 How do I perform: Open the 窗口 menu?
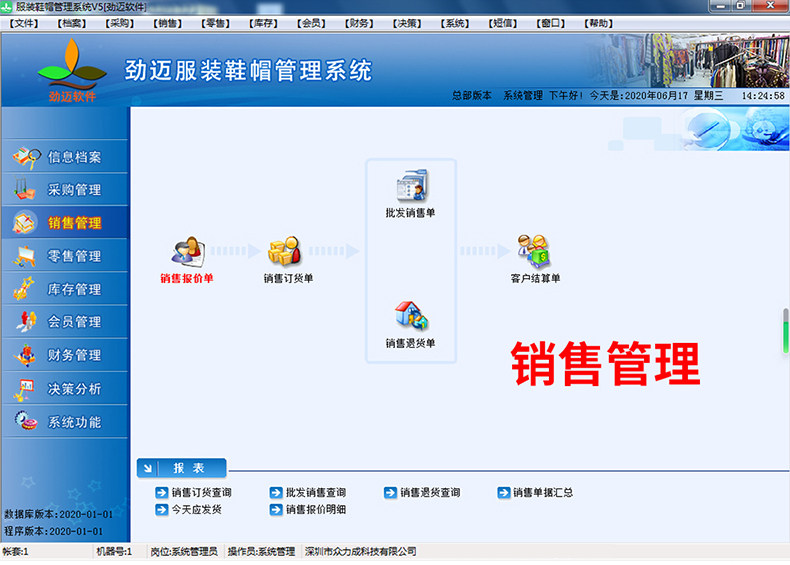550,23
